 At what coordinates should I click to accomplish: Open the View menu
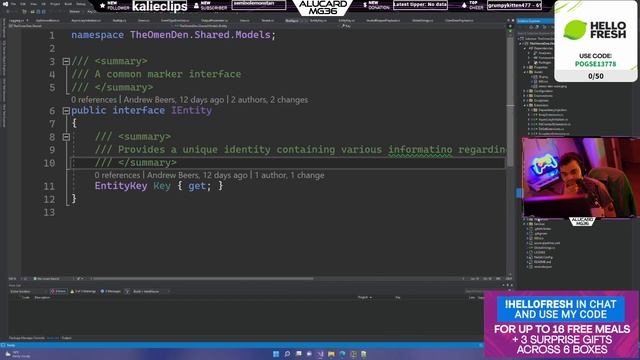[33, 4]
